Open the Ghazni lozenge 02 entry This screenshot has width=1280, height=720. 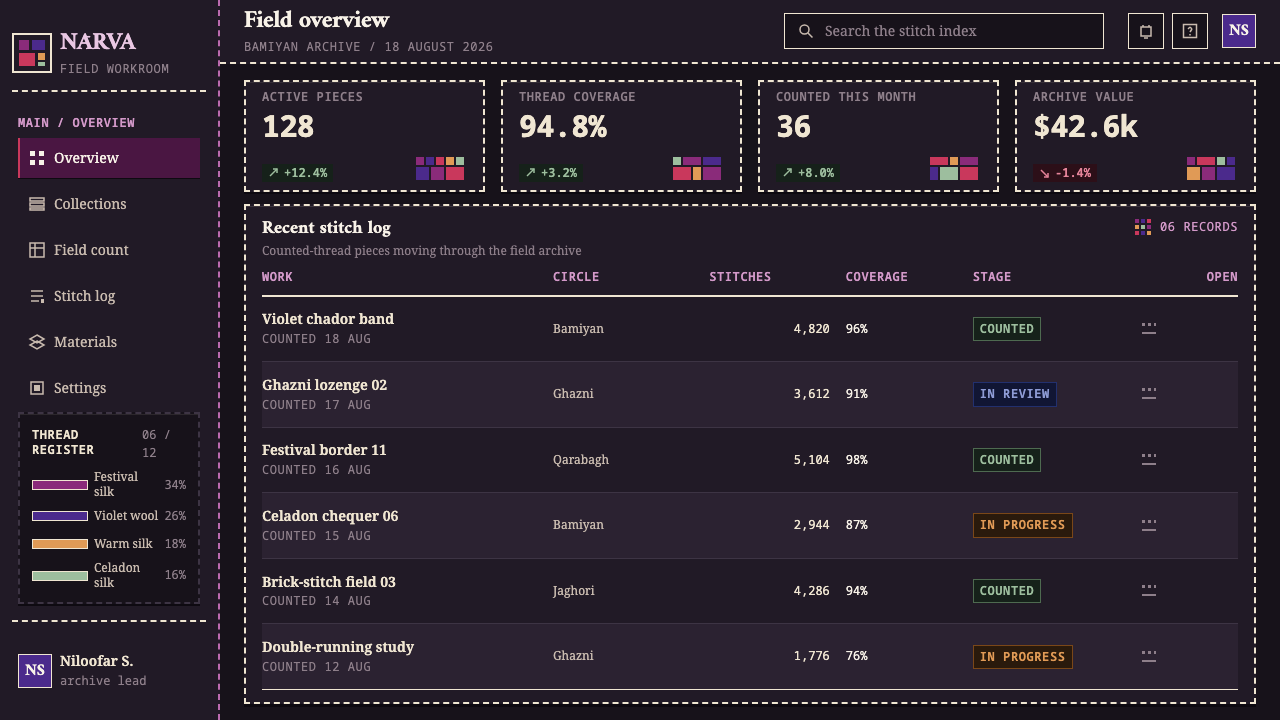click(324, 385)
